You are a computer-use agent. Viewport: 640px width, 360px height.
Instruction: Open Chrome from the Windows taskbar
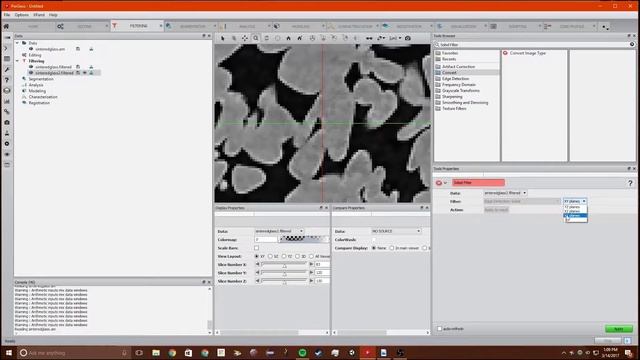click(x=172, y=353)
